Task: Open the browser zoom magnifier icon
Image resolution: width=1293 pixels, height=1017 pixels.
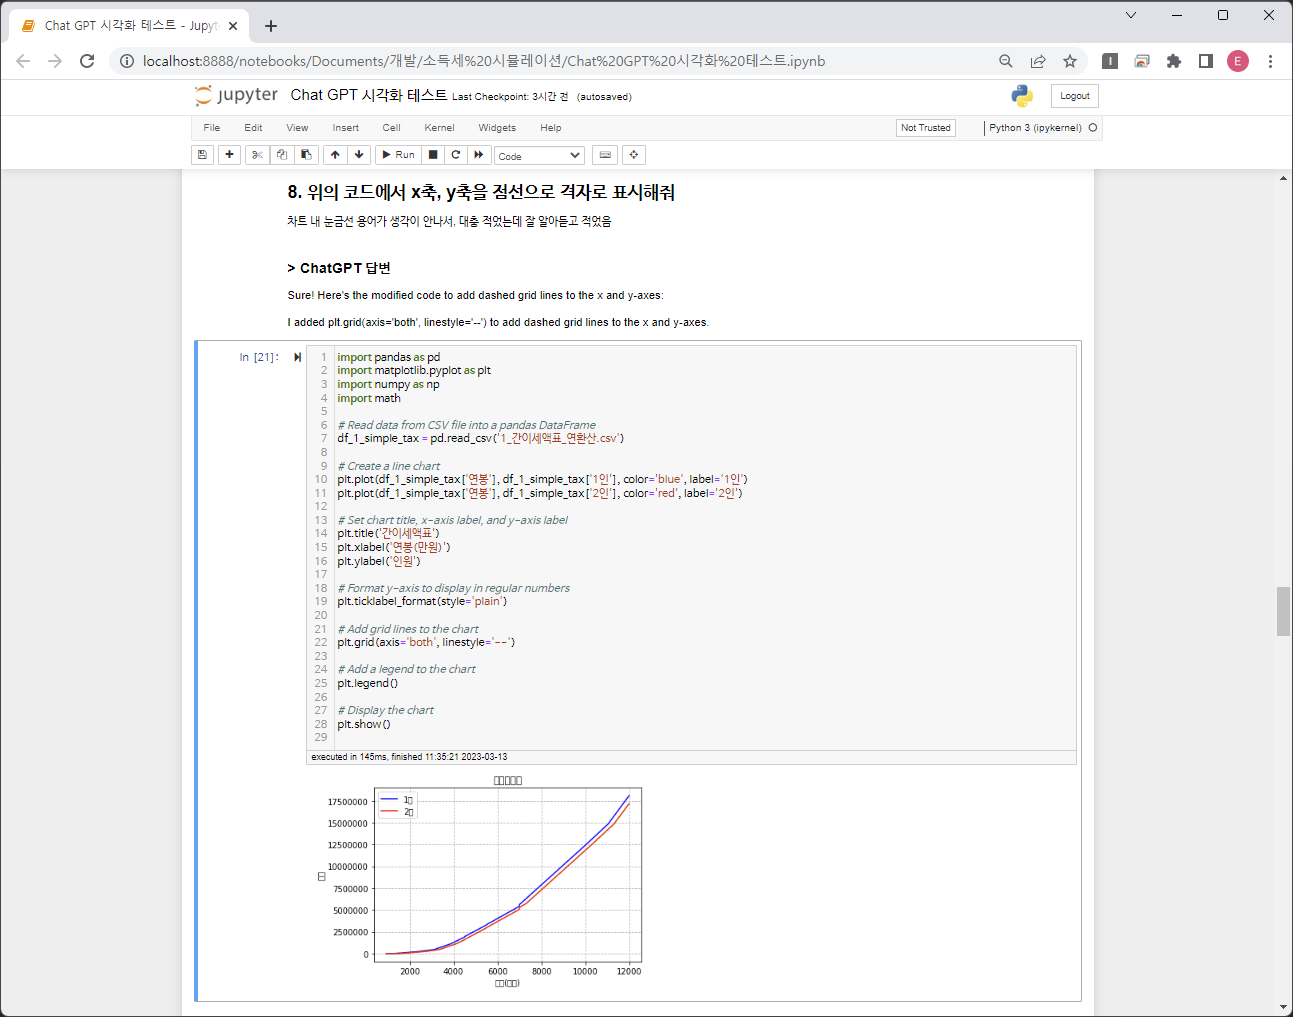Action: [1006, 61]
